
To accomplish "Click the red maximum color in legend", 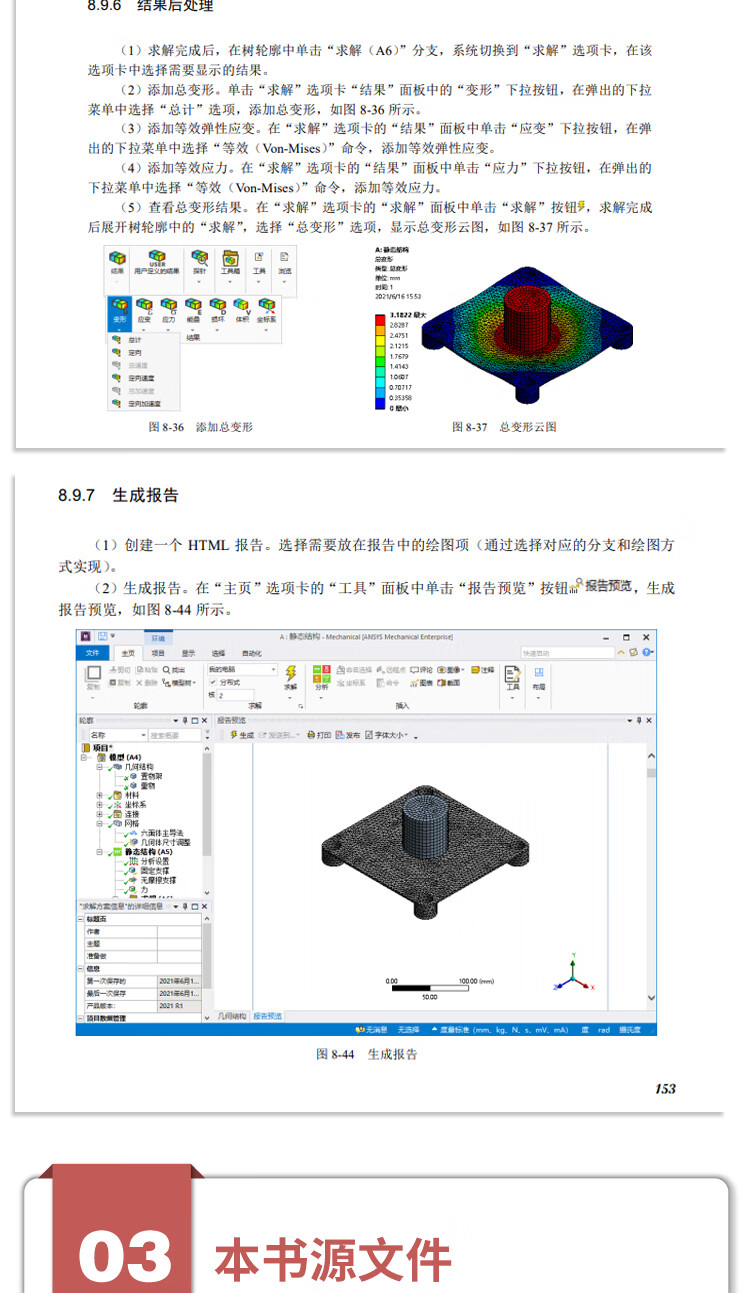I will pos(380,320).
